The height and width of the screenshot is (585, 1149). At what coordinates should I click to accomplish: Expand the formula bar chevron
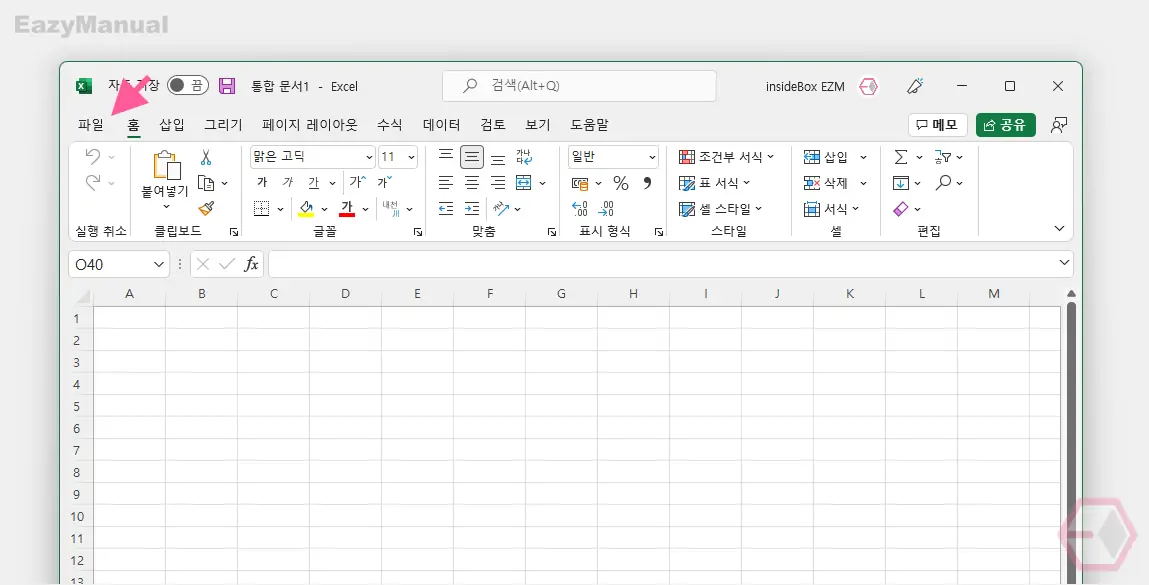(1064, 262)
